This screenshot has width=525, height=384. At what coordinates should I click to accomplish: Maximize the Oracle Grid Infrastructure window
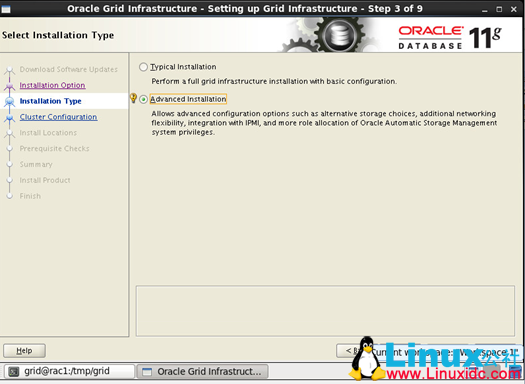click(499, 9)
